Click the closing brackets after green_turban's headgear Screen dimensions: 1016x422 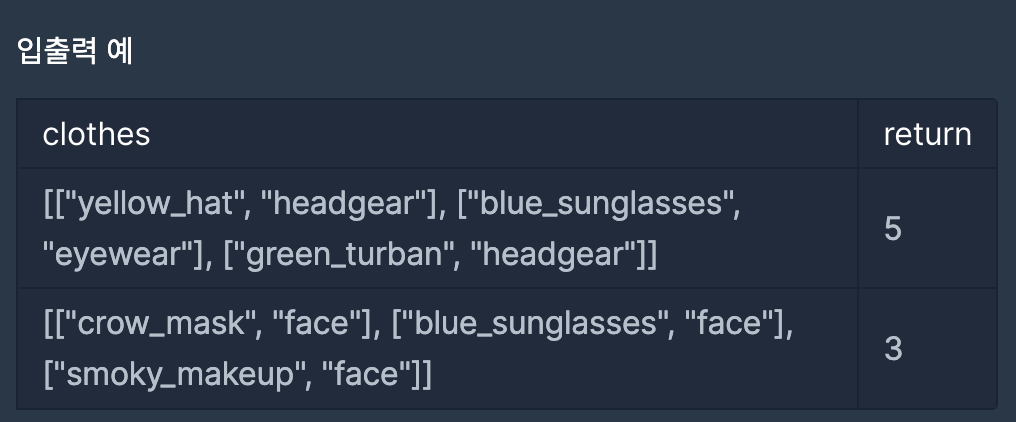[647, 254]
